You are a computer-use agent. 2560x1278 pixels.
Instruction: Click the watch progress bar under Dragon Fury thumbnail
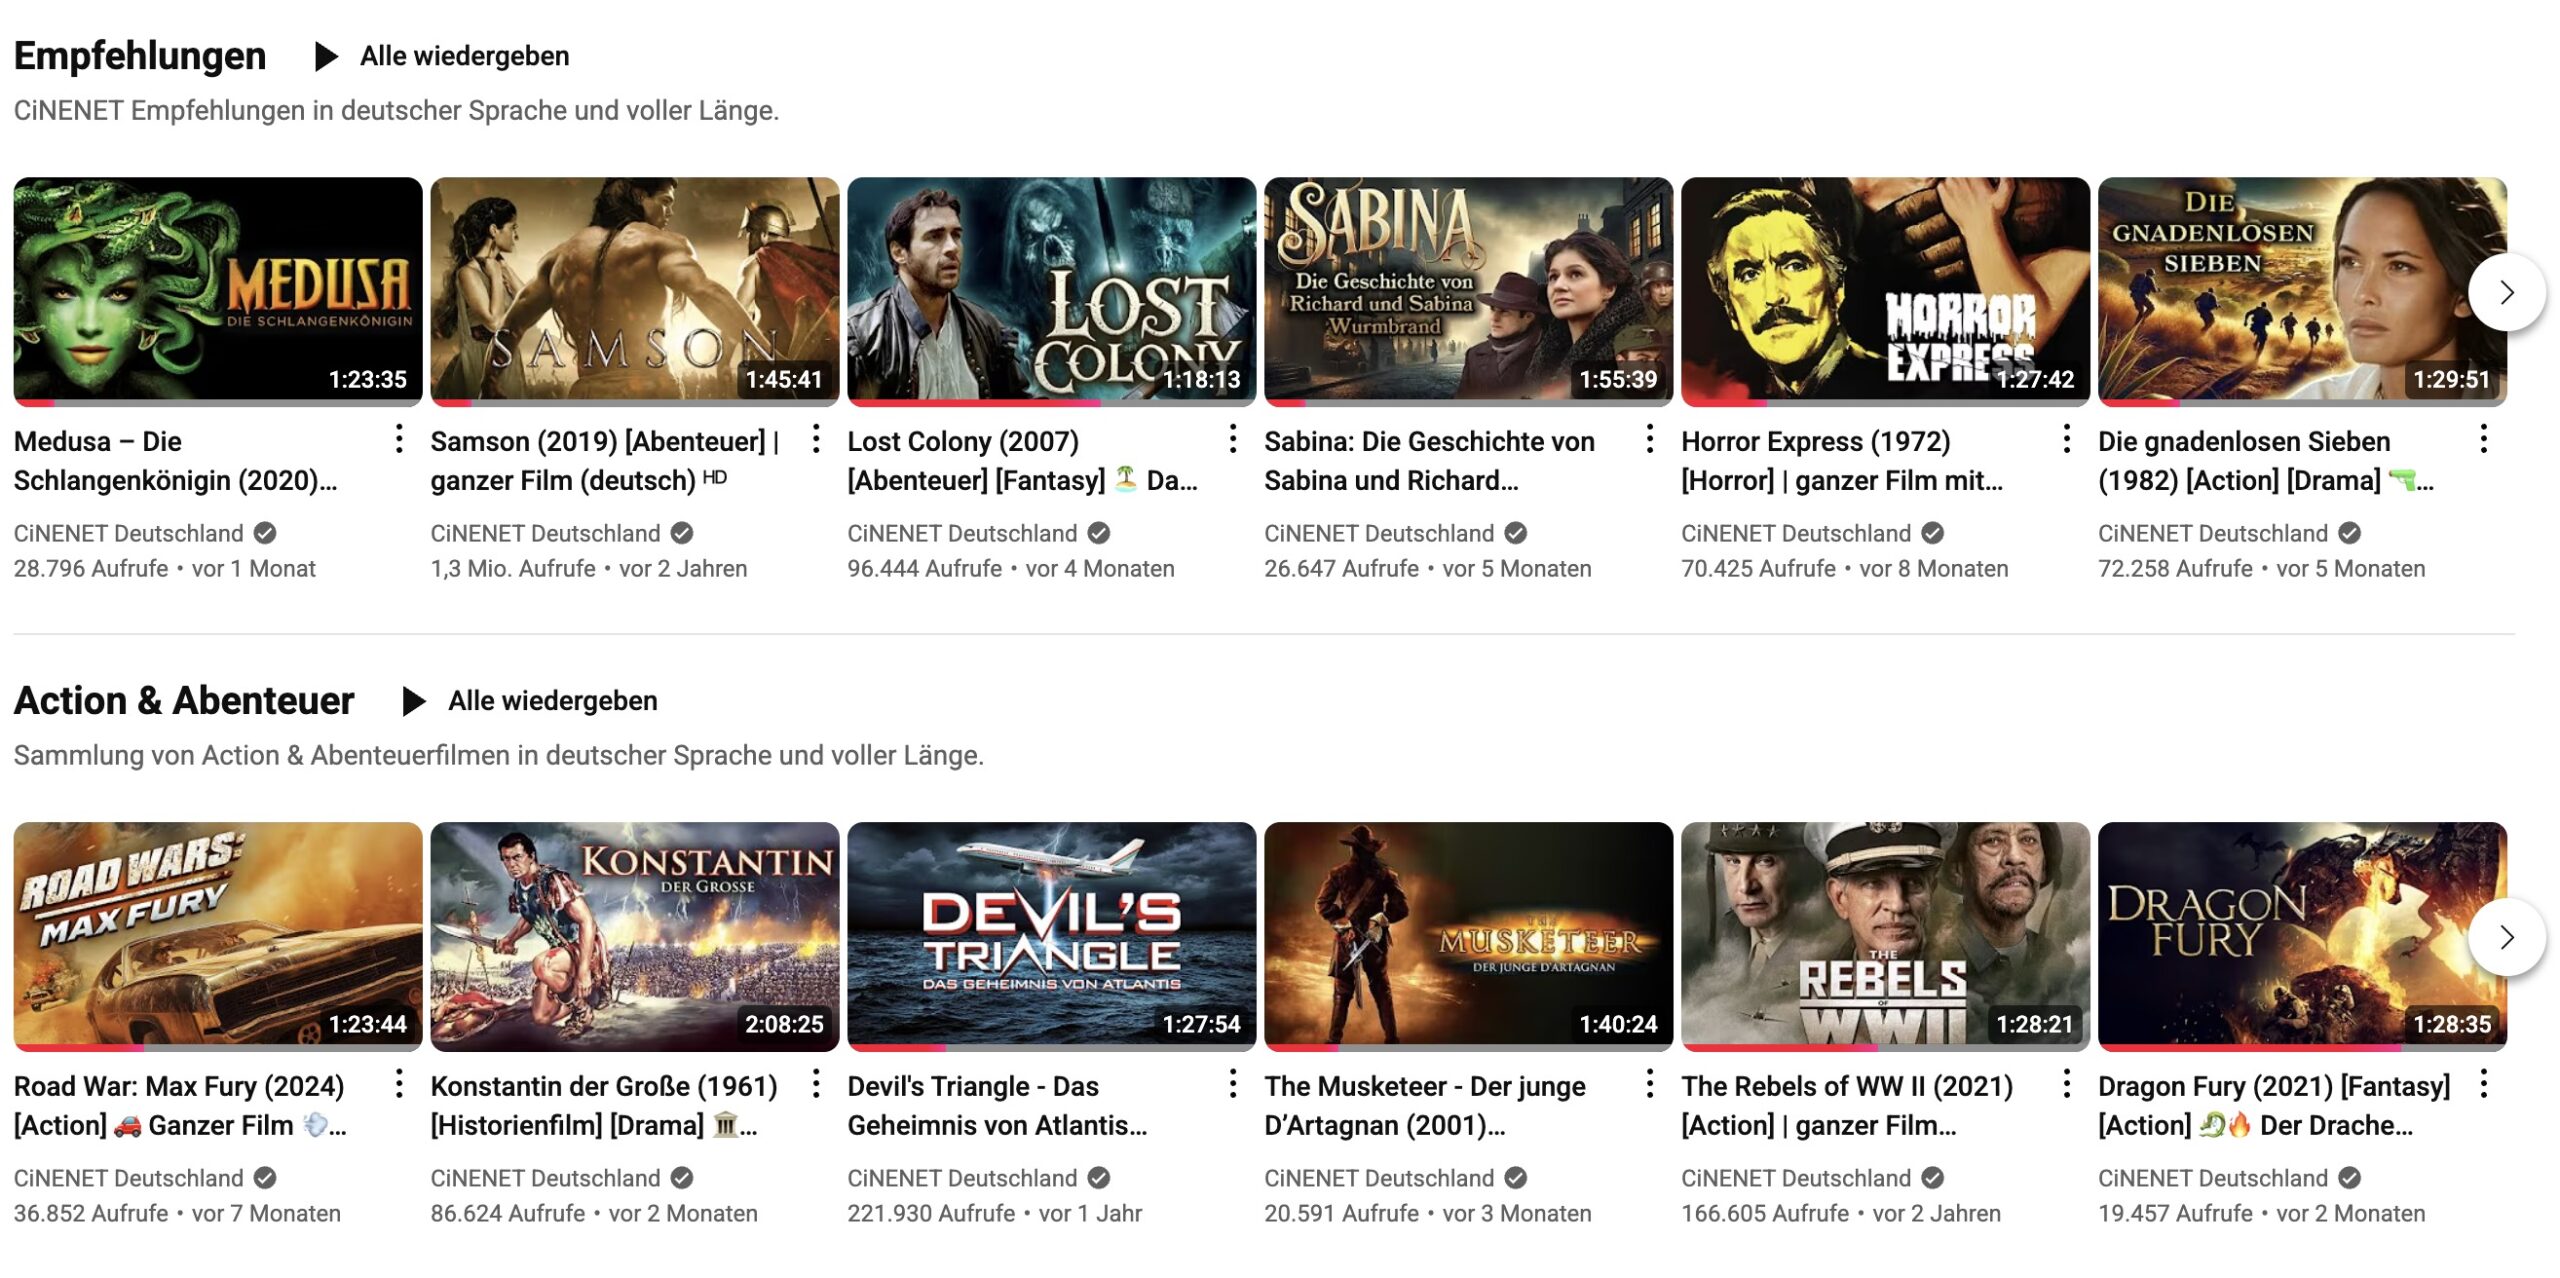[2303, 1049]
